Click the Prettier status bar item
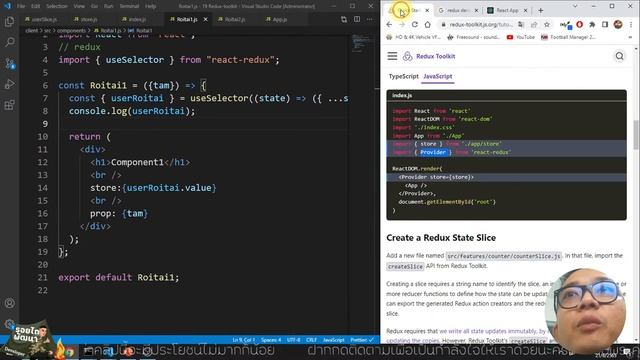Image resolution: width=640 pixels, height=360 pixels. pos(362,340)
